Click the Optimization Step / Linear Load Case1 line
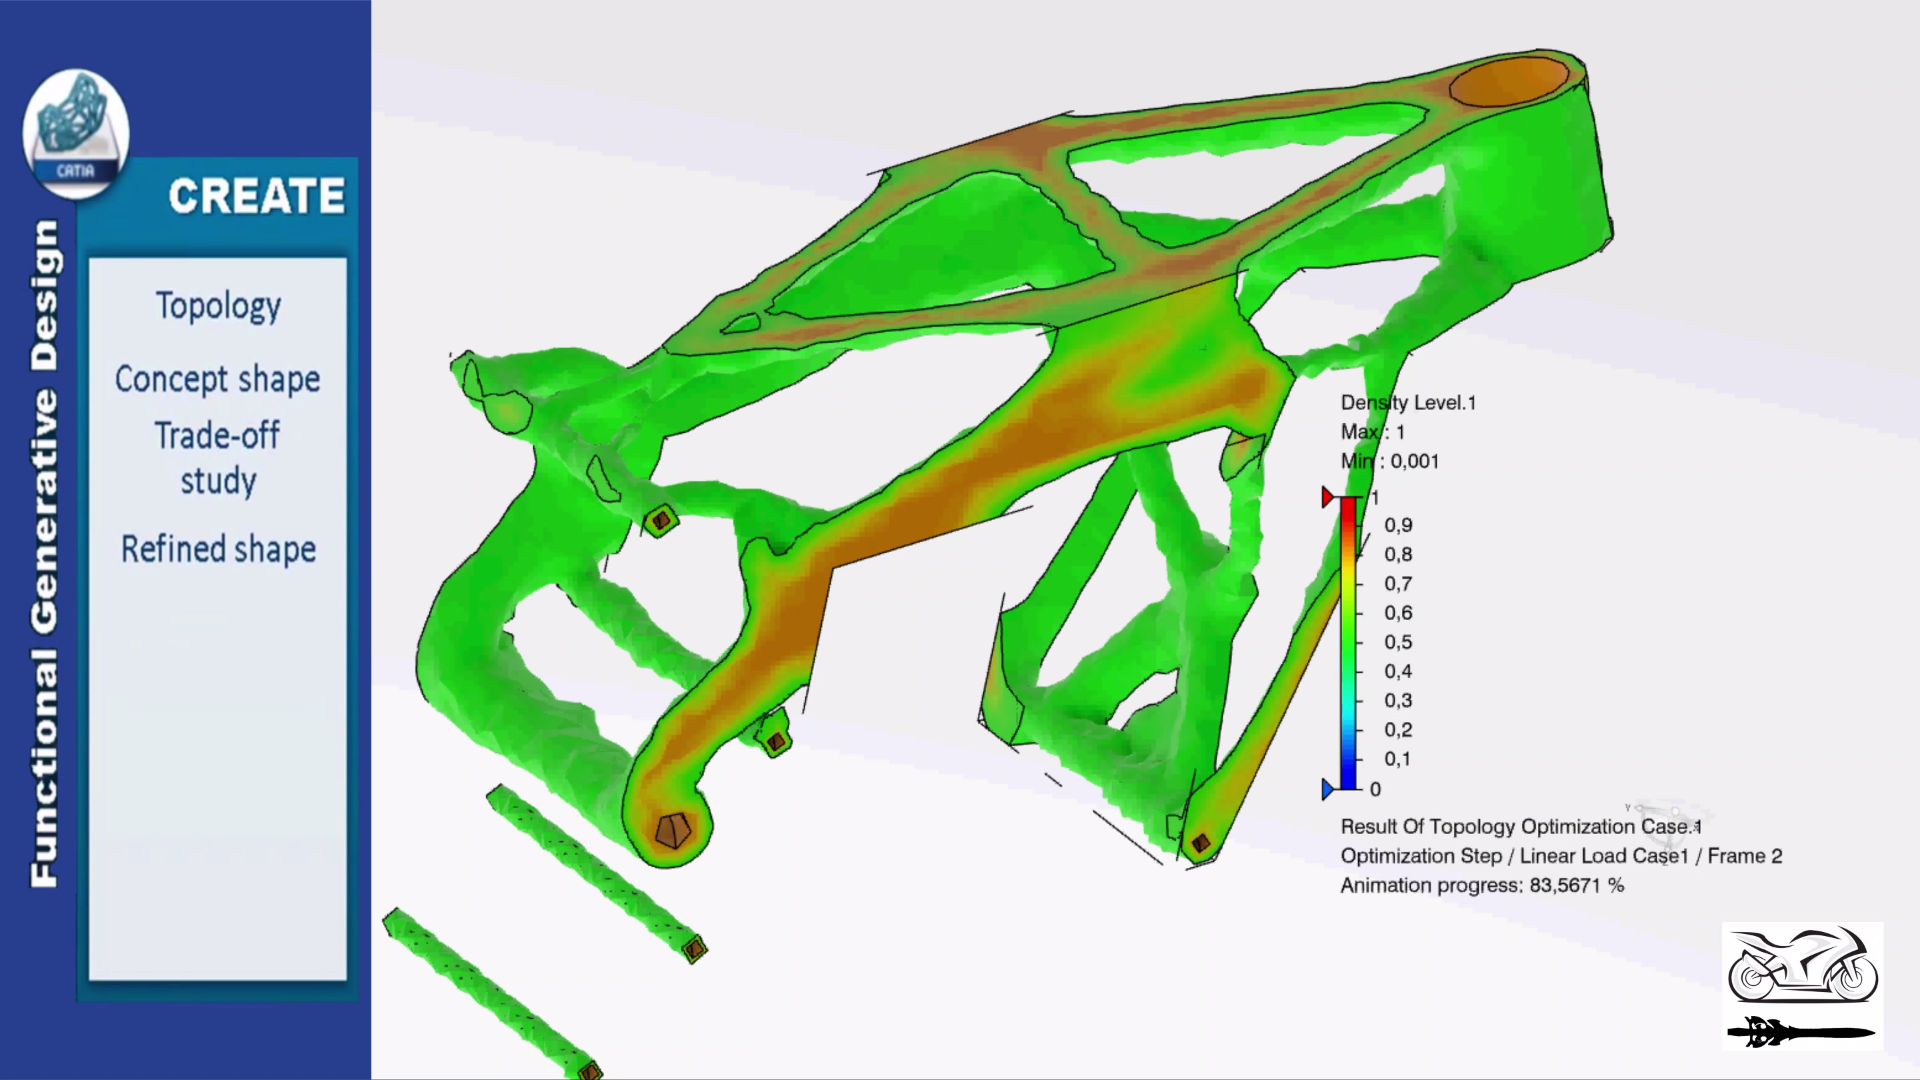 coord(1561,856)
